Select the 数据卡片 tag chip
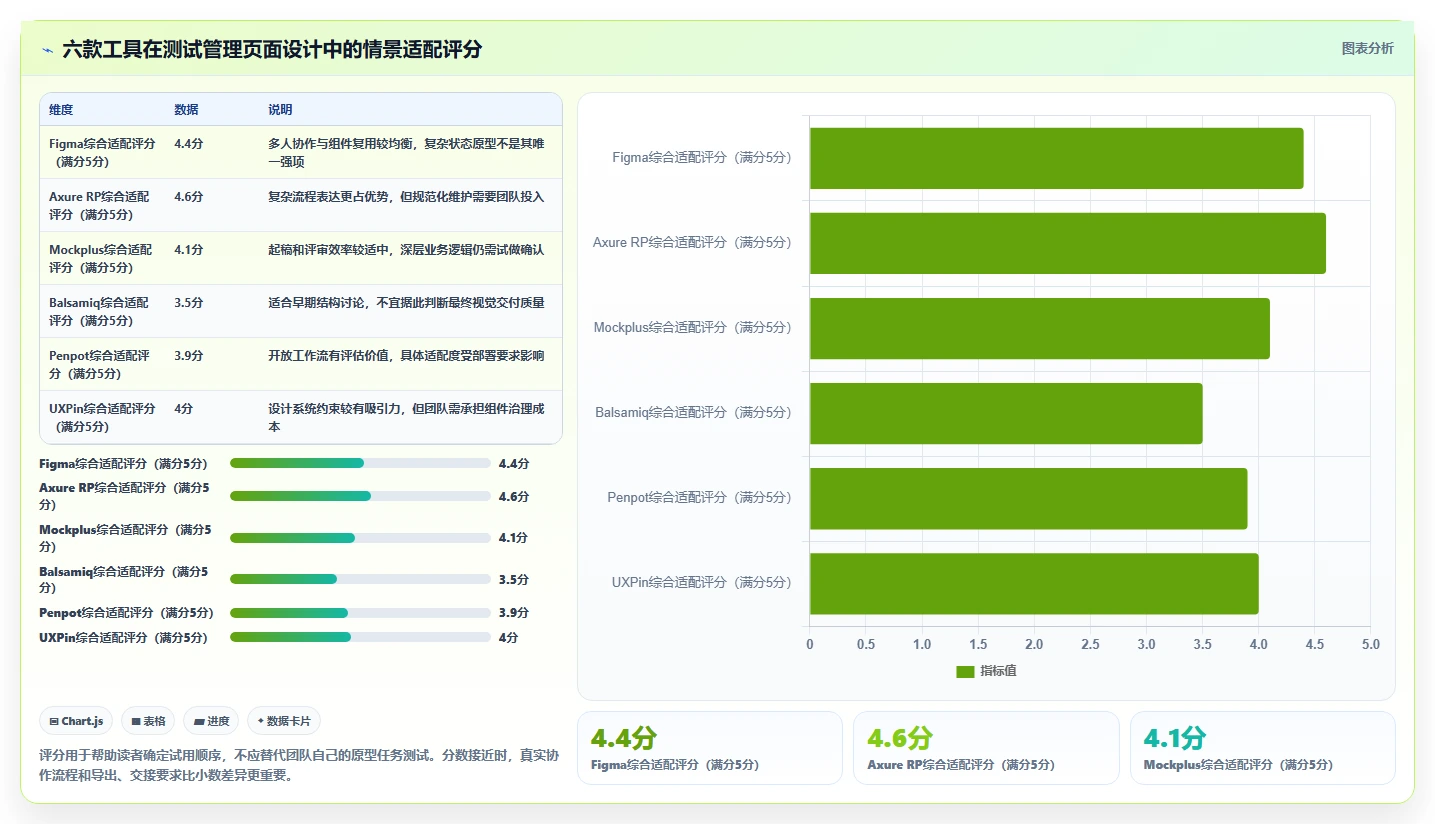 coord(284,721)
